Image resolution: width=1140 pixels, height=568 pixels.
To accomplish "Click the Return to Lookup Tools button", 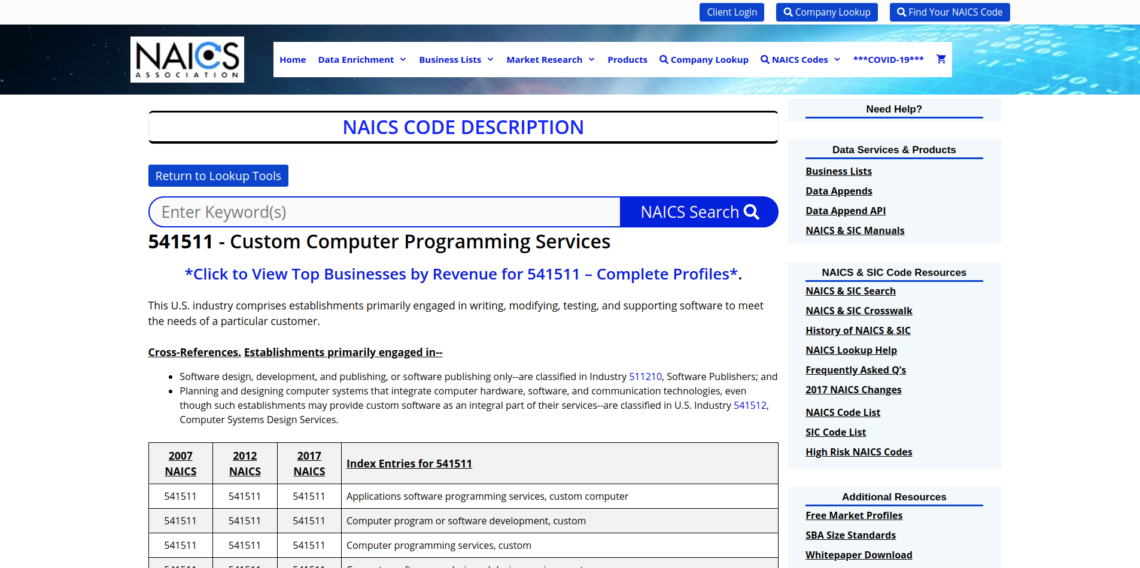I will point(218,176).
